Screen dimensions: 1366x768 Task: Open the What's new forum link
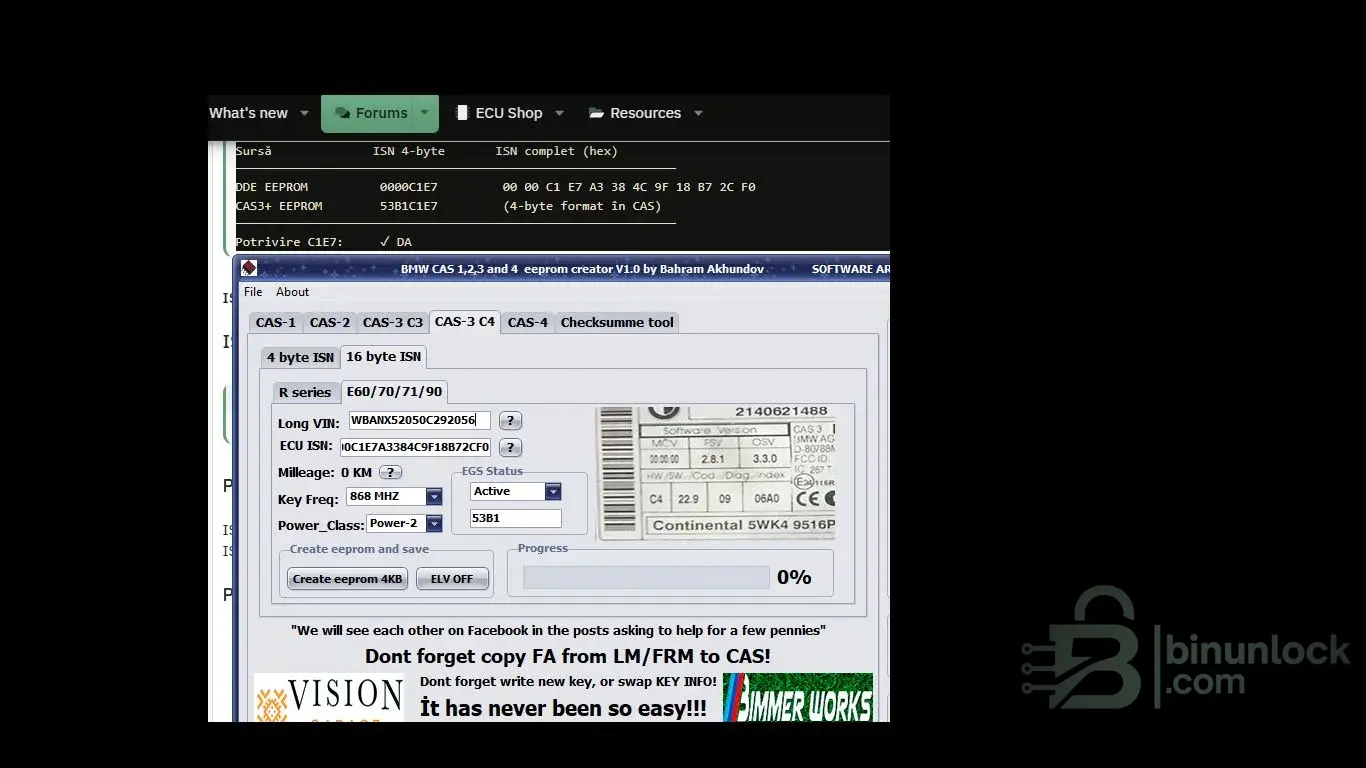click(248, 113)
